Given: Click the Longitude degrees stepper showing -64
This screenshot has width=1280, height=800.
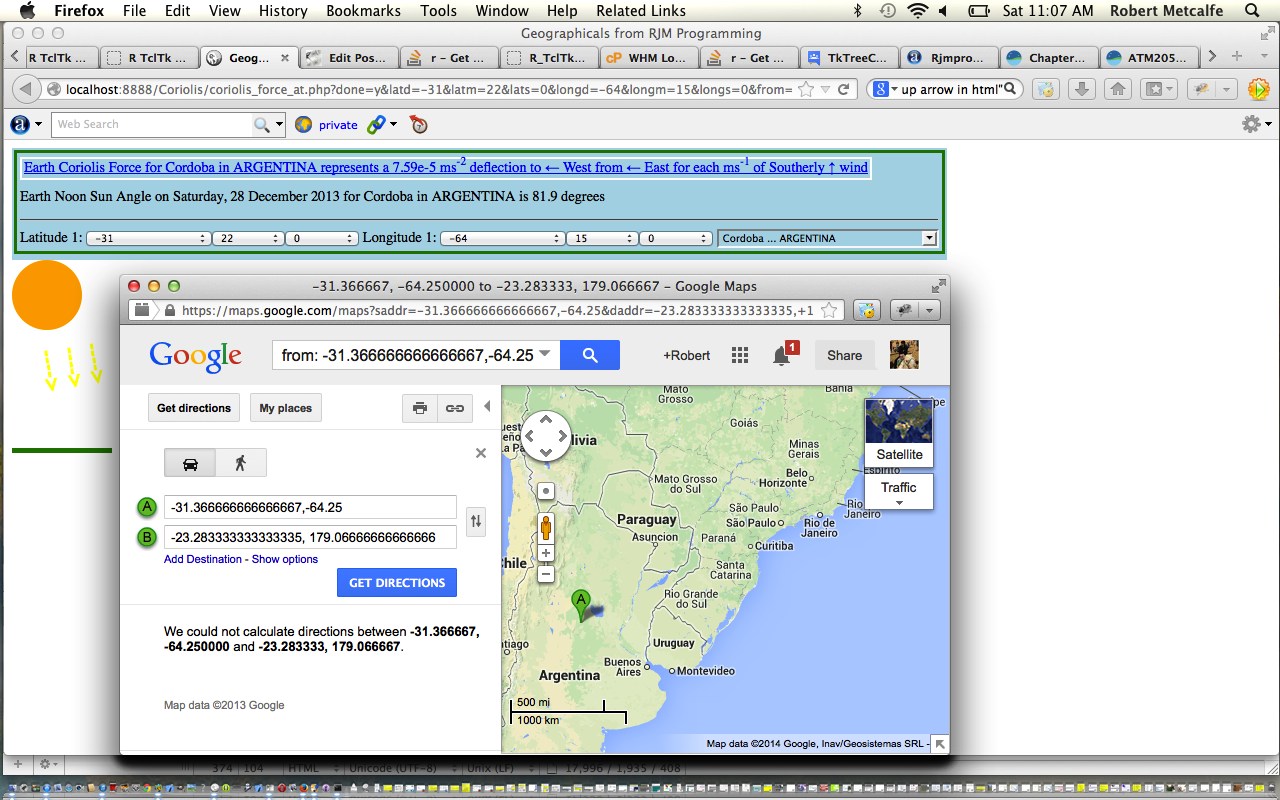Looking at the screenshot, I should 503,238.
